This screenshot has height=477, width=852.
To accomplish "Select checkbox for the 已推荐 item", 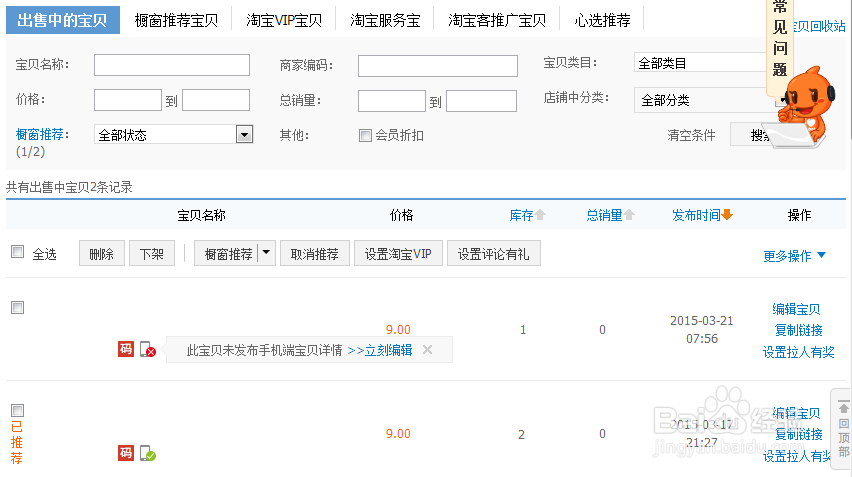I will click(x=17, y=410).
